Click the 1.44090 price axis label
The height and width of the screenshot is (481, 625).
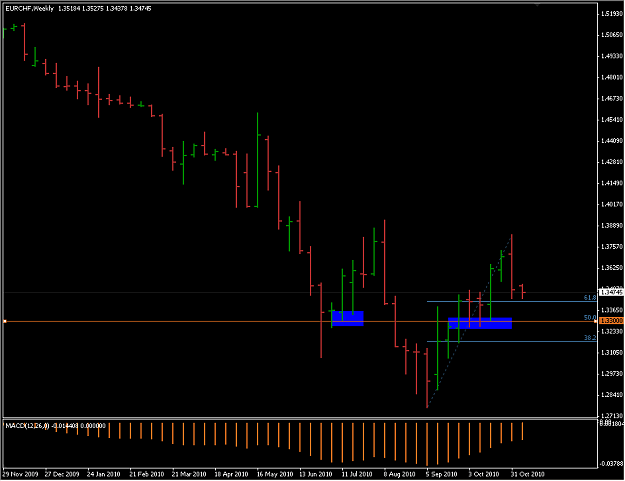click(x=611, y=141)
